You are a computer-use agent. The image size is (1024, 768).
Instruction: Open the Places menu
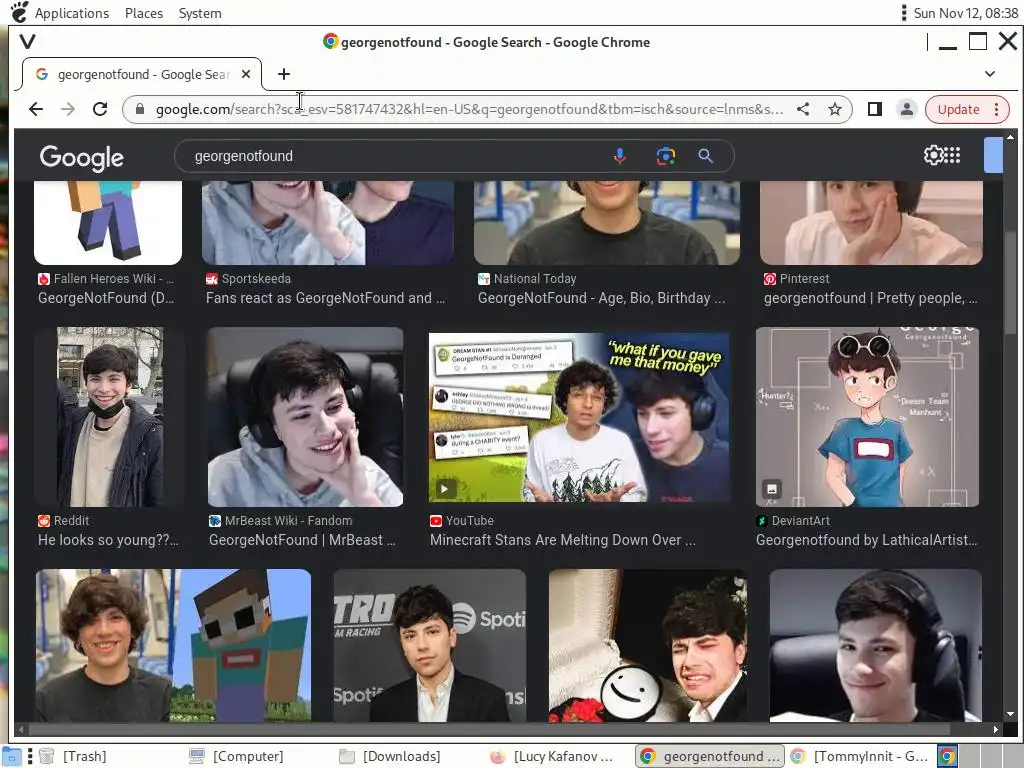point(144,13)
